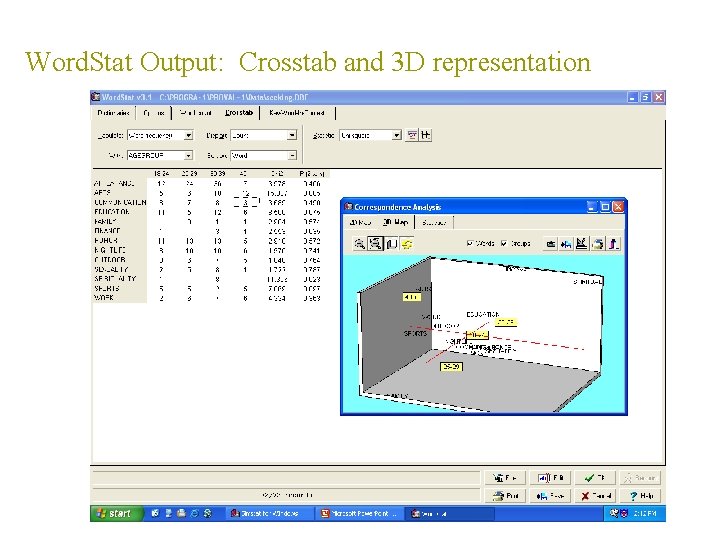
Task: Click the first right-side toolbar icon in Correspondence Analysis
Action: [551, 243]
